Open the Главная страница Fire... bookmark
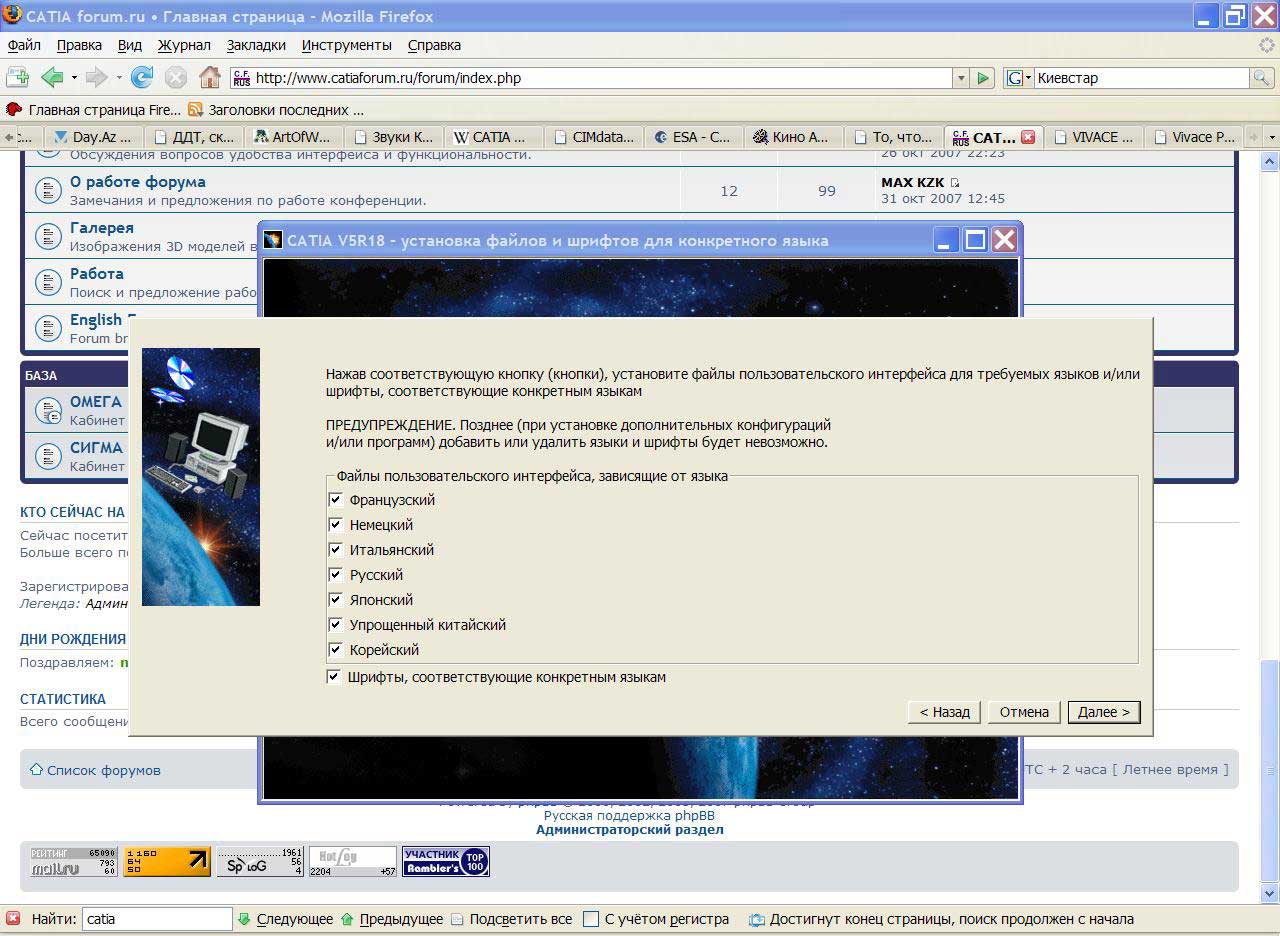 click(94, 110)
